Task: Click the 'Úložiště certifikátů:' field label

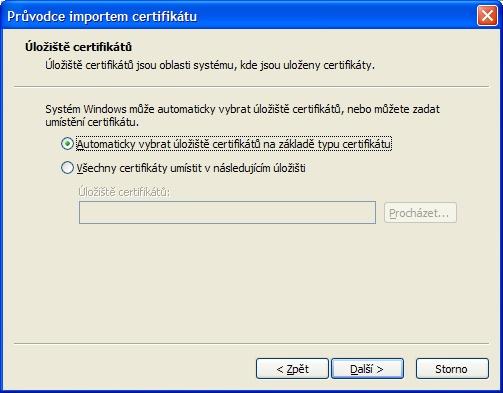Action: (x=124, y=192)
